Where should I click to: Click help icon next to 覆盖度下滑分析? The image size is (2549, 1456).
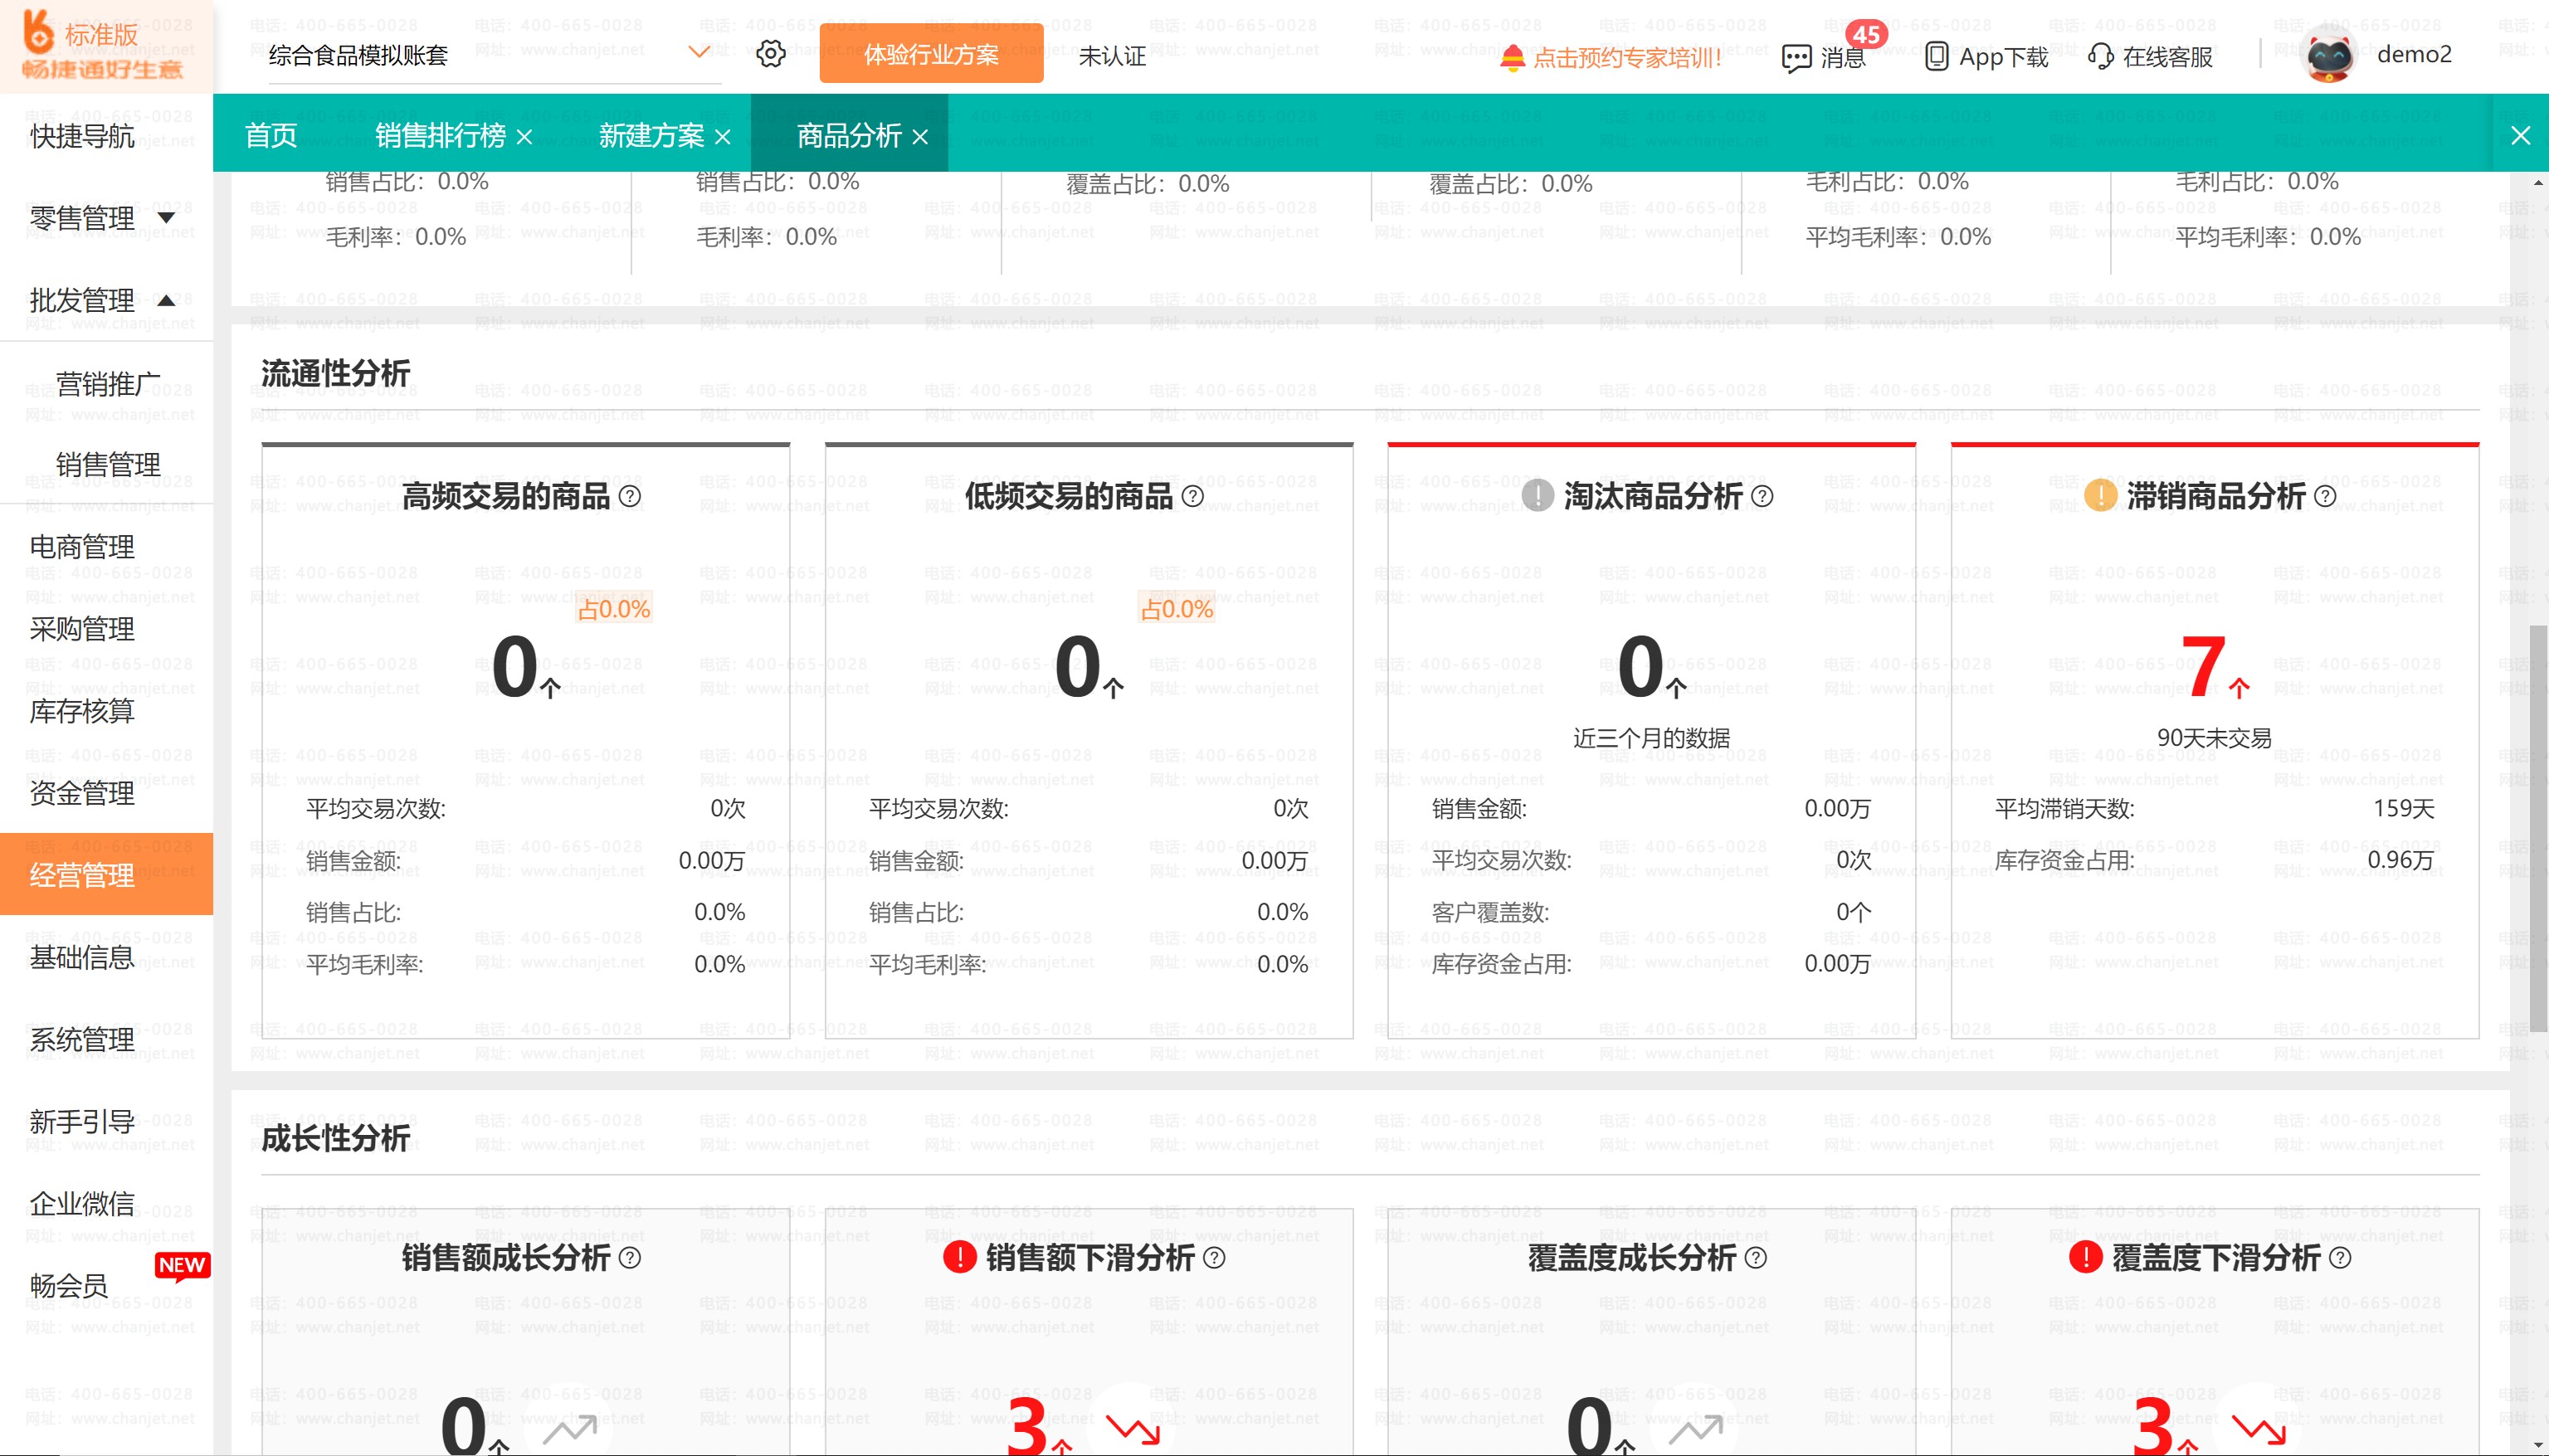pyautogui.click(x=2339, y=1257)
